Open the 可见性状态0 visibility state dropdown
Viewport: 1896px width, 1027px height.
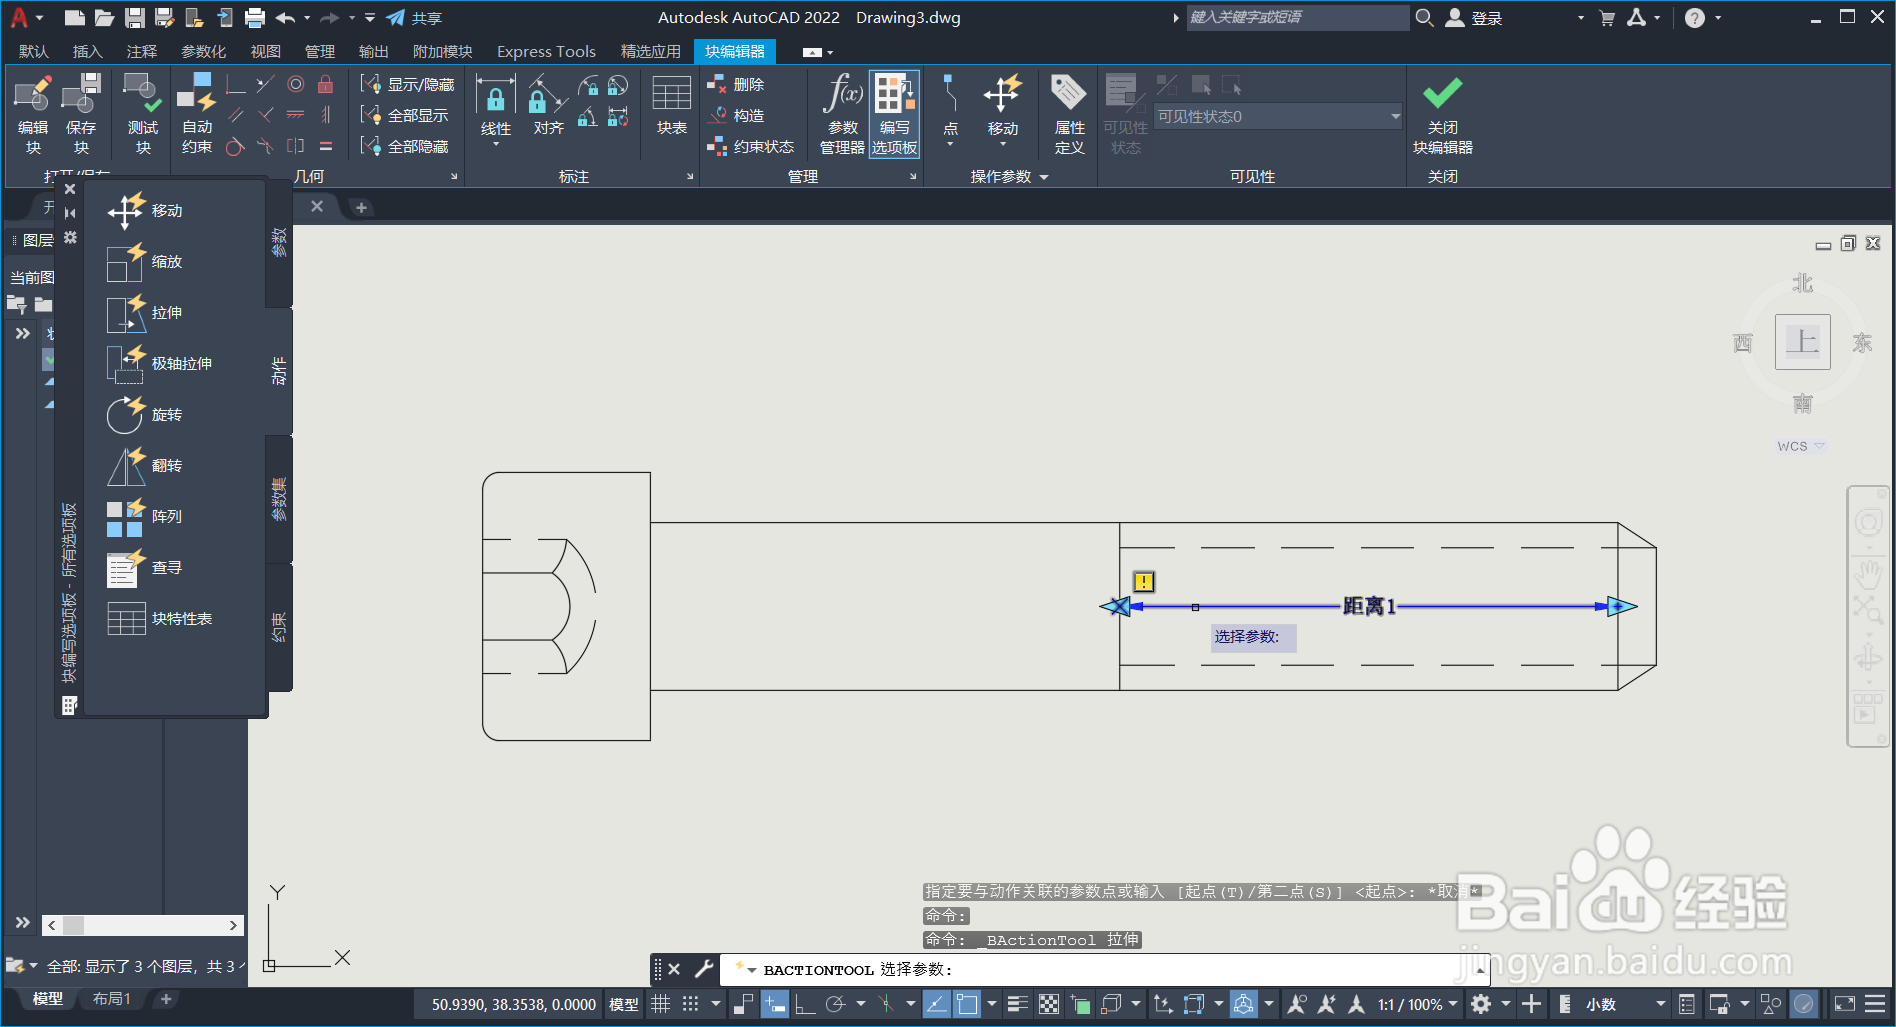click(1279, 117)
